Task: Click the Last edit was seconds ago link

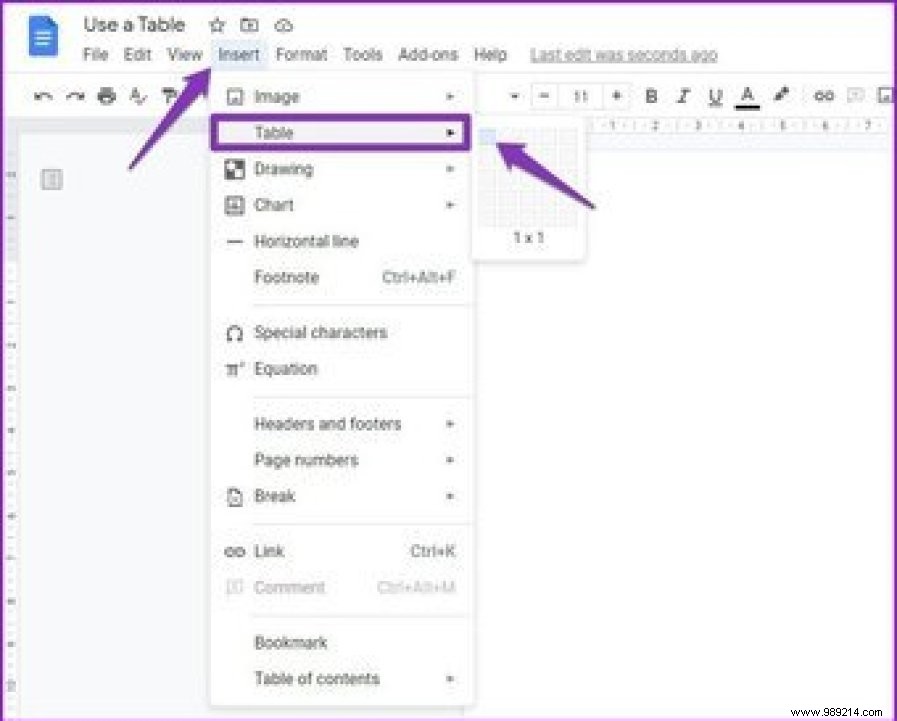Action: tap(623, 55)
